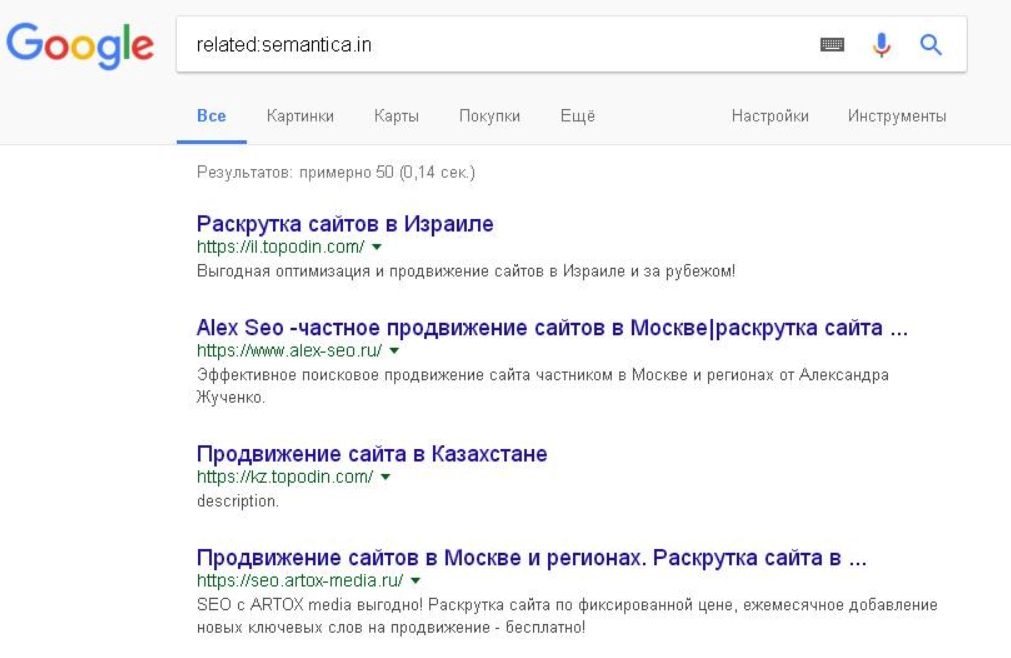Open the Настройки menu

point(769,116)
